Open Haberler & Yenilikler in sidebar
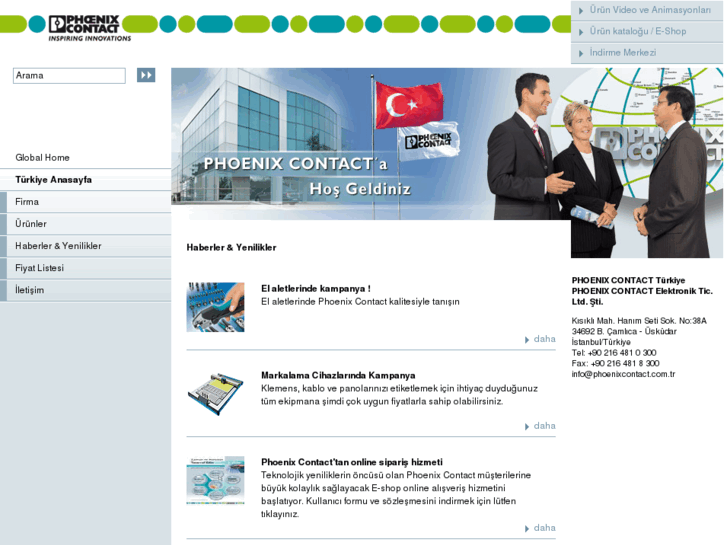 (85, 246)
